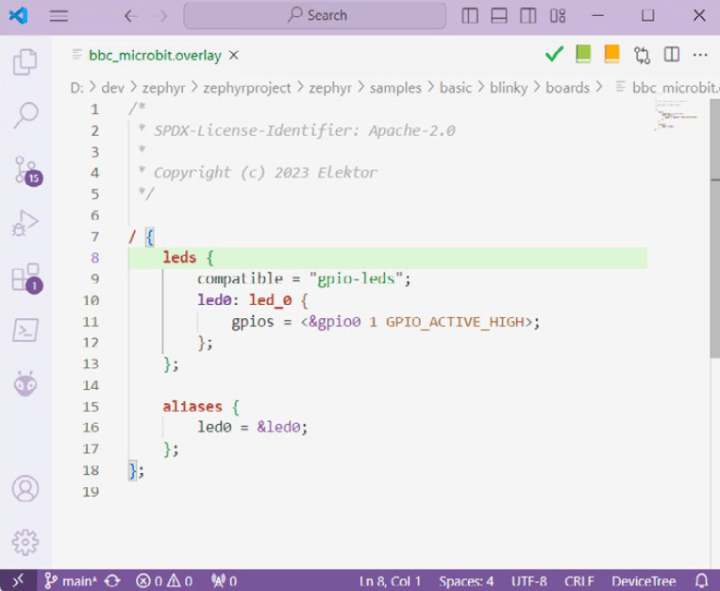
Task: Open the hamburger application menu
Action: pyautogui.click(x=59, y=16)
